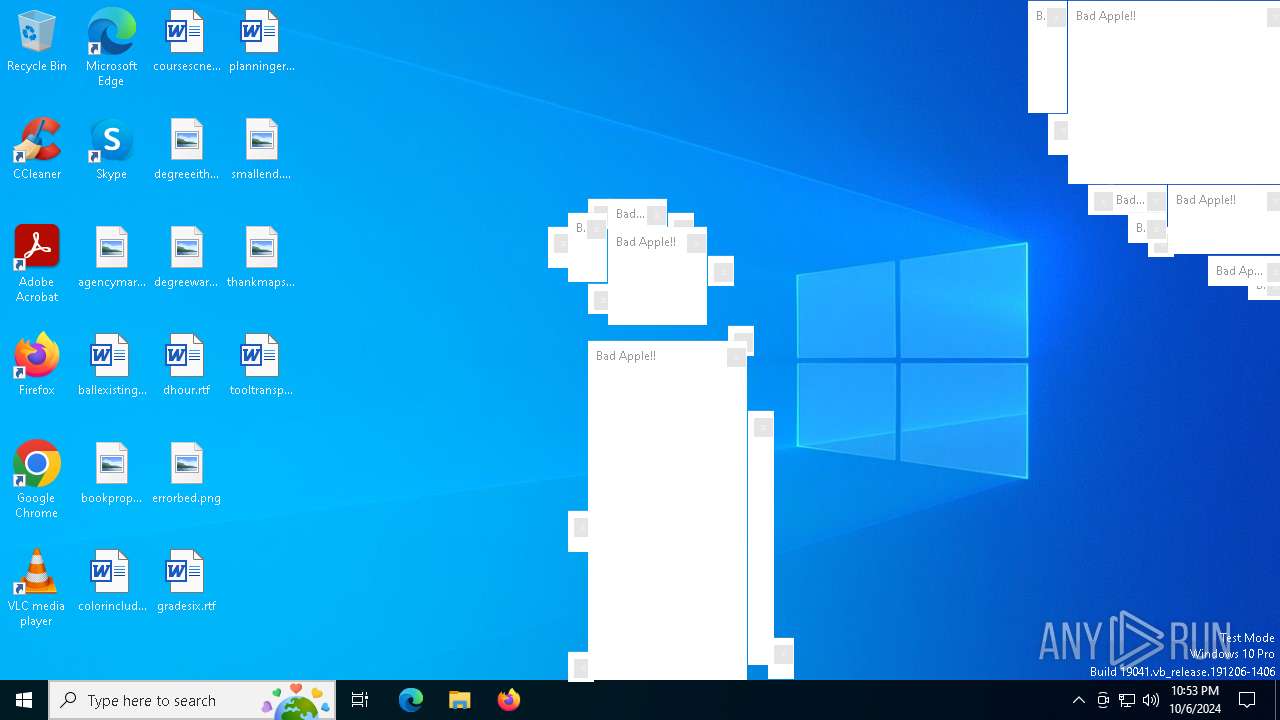
Task: Select the bookprop... image file
Action: pyautogui.click(x=111, y=474)
